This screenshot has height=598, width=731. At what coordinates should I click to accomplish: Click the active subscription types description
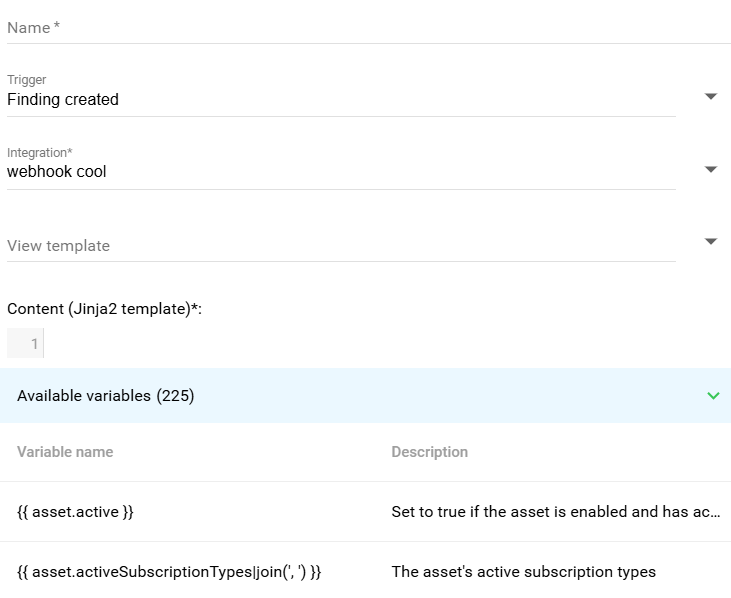[x=523, y=572]
